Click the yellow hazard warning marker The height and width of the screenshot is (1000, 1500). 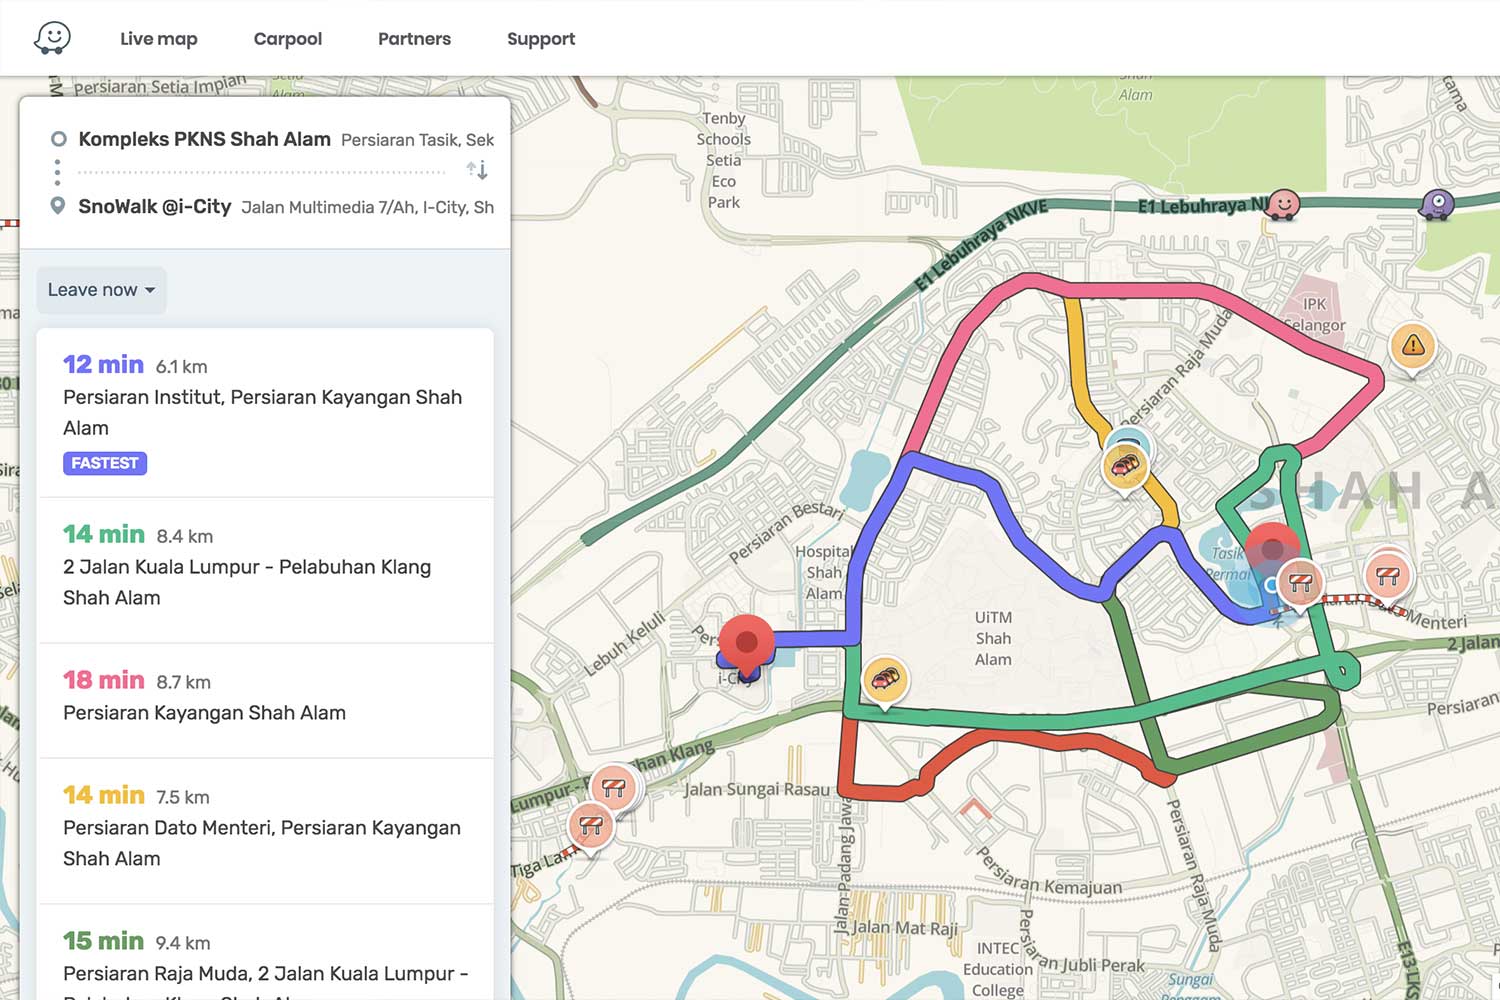[x=1412, y=347]
